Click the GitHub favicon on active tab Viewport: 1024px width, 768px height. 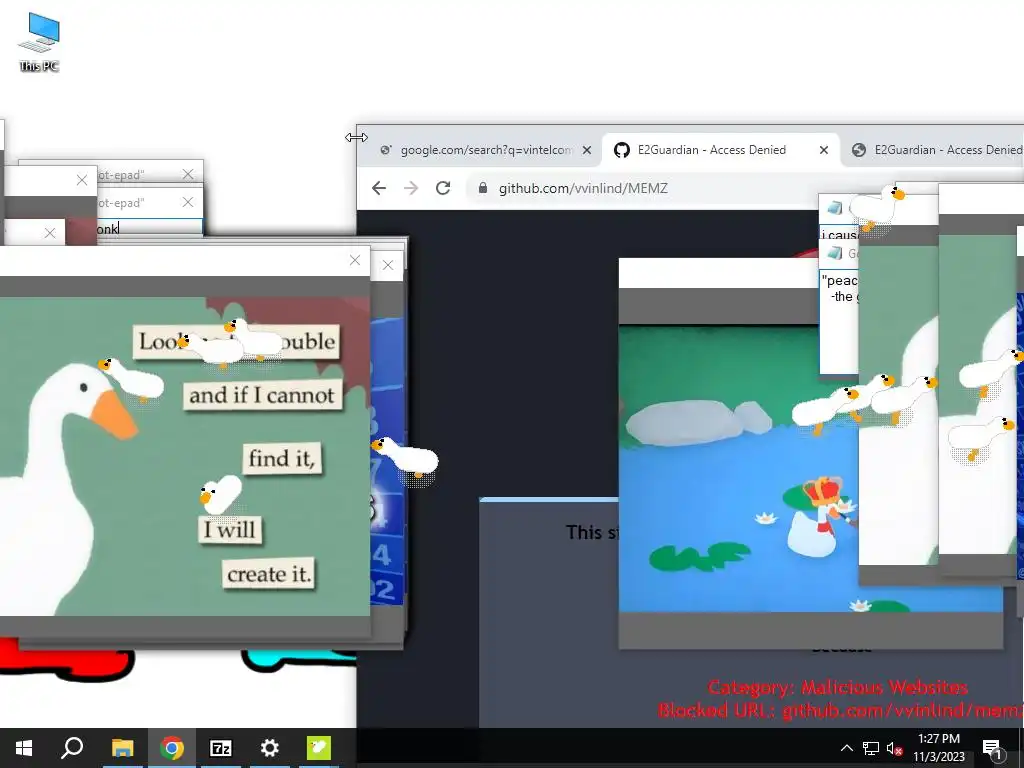point(622,150)
